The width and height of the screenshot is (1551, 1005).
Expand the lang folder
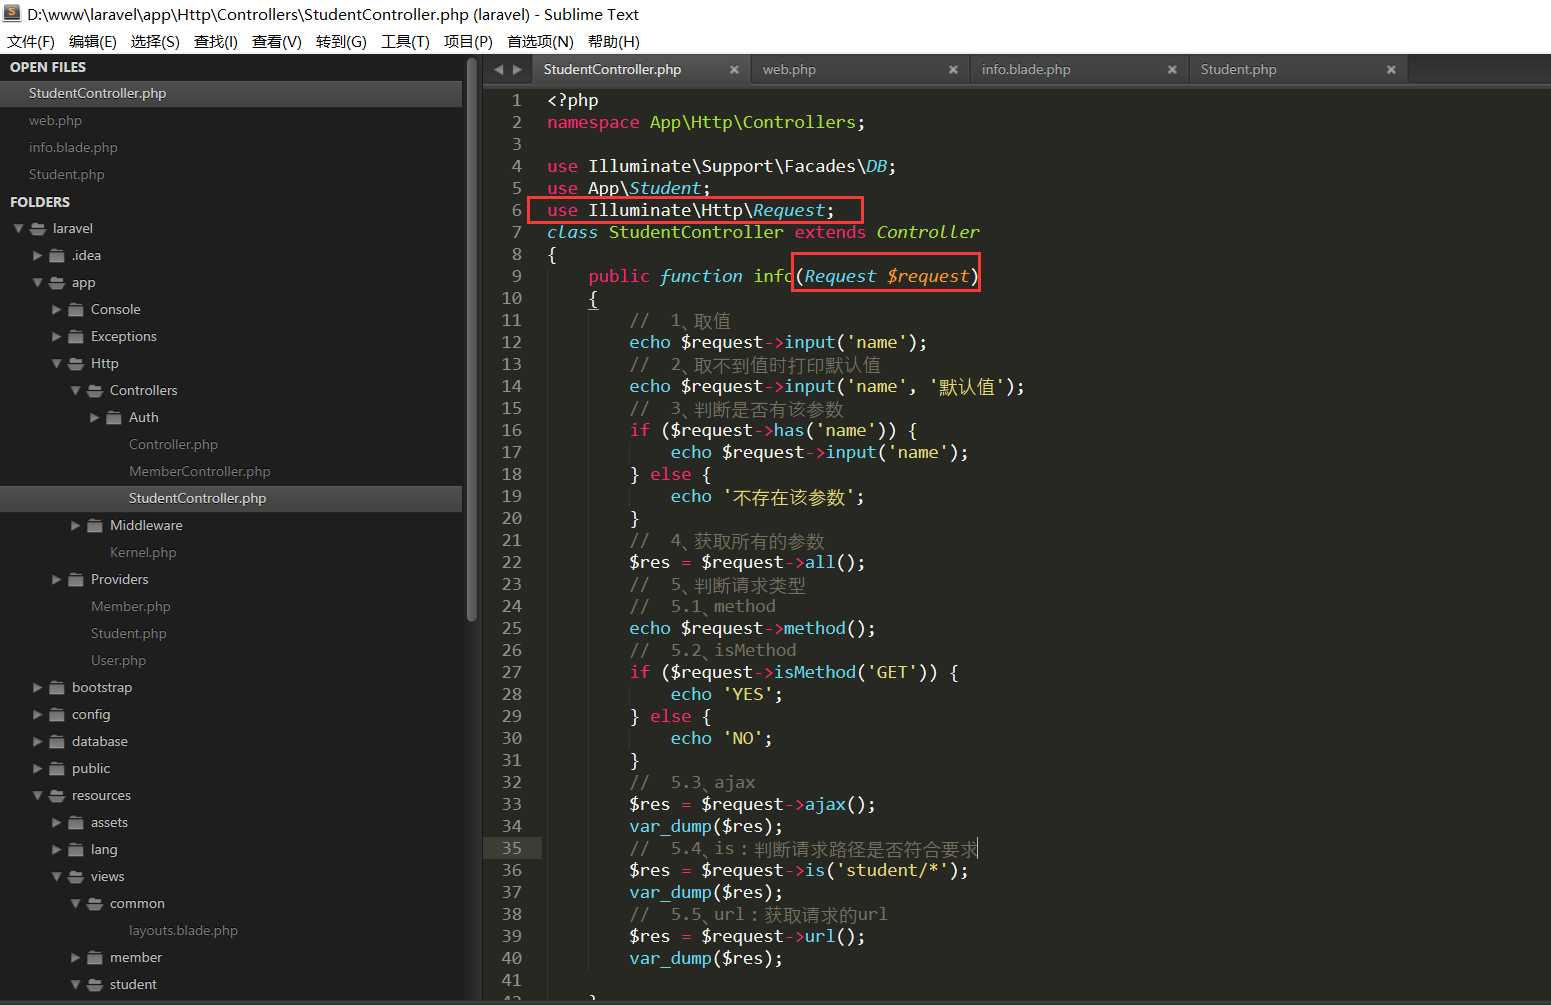point(56,849)
